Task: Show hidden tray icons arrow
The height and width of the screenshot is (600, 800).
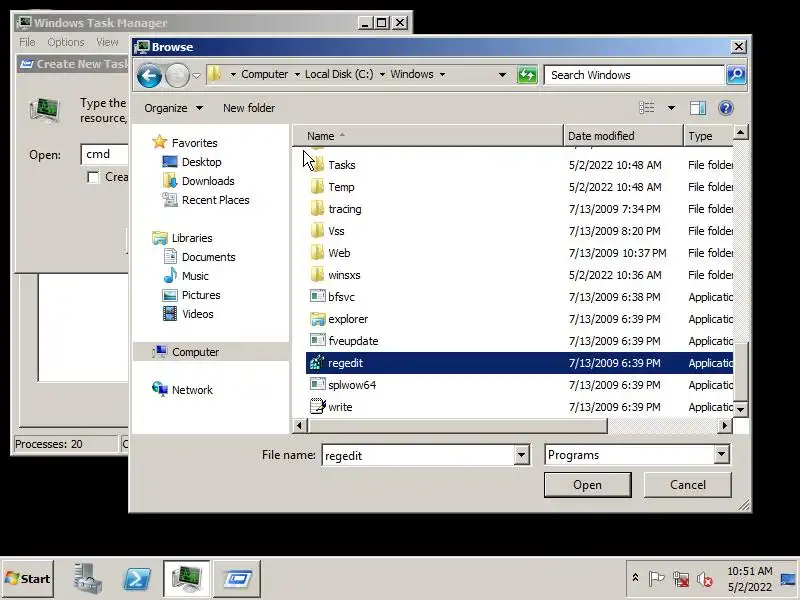Action: click(635, 578)
